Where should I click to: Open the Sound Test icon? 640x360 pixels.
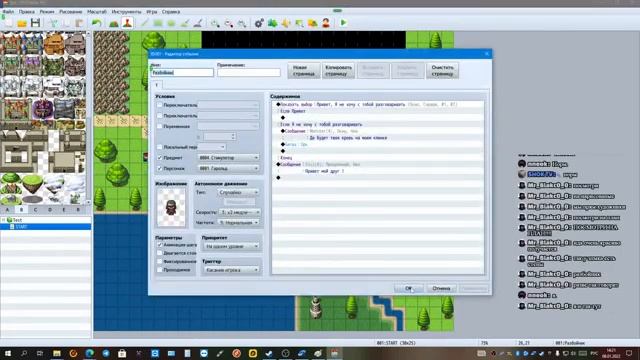click(286, 23)
